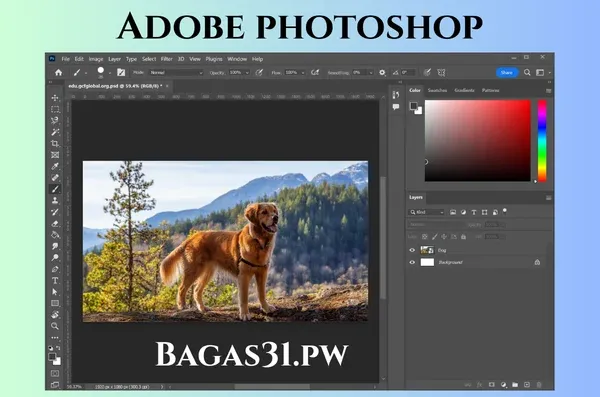Switch to the Swatches tab
Viewport: 600px width, 397px height.
(437, 90)
